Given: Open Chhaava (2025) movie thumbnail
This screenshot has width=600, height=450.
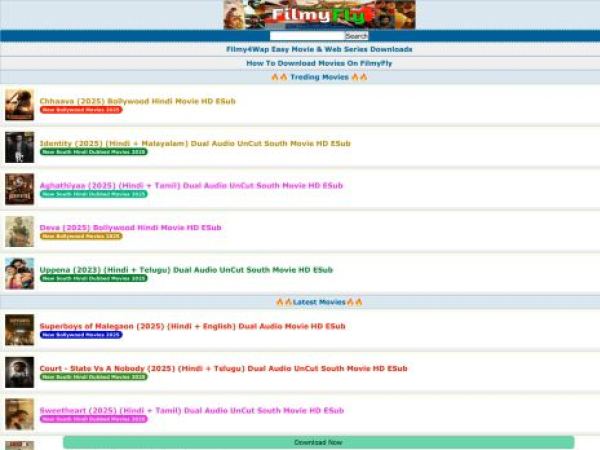Looking at the screenshot, I should [20, 105].
